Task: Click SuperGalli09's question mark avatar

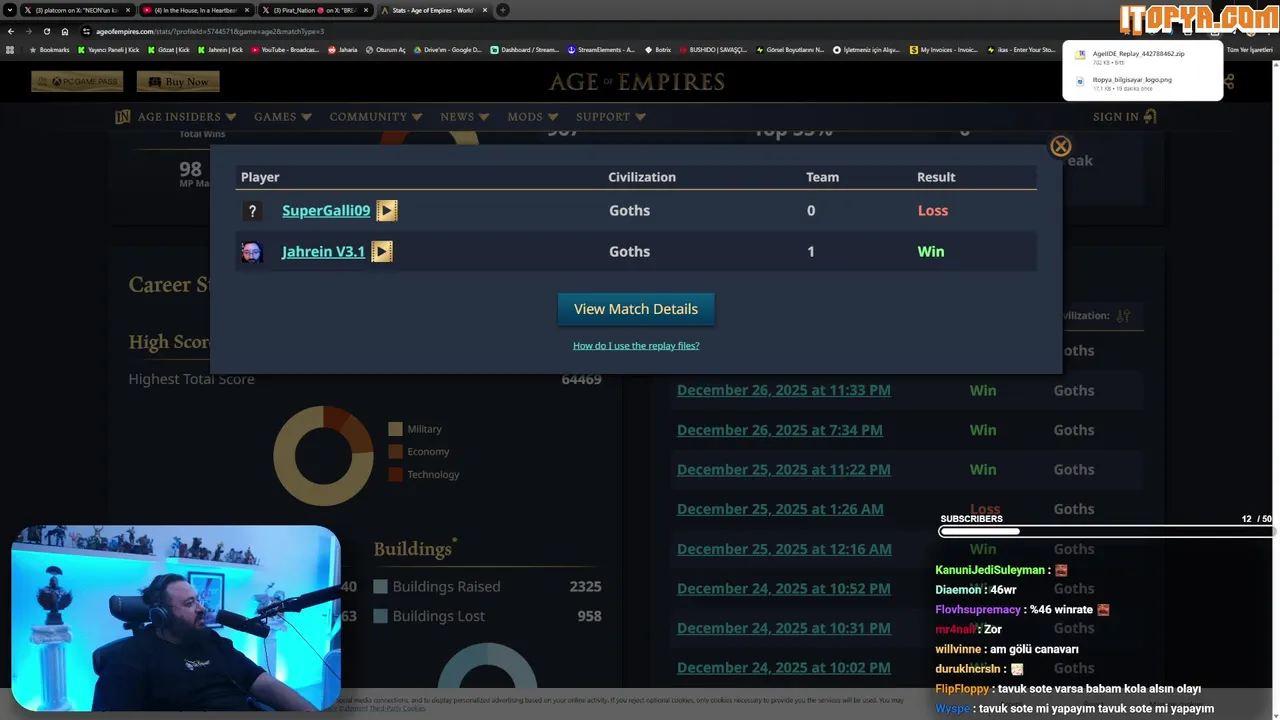Action: pyautogui.click(x=252, y=211)
